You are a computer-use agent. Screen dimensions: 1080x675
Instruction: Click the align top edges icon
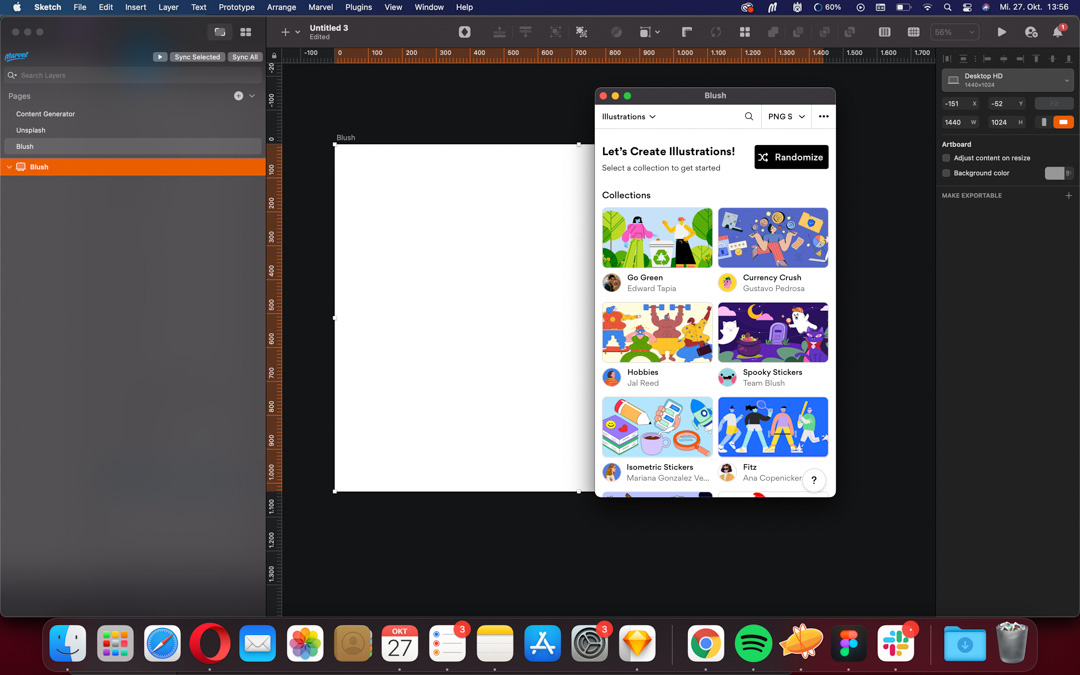(1036, 59)
